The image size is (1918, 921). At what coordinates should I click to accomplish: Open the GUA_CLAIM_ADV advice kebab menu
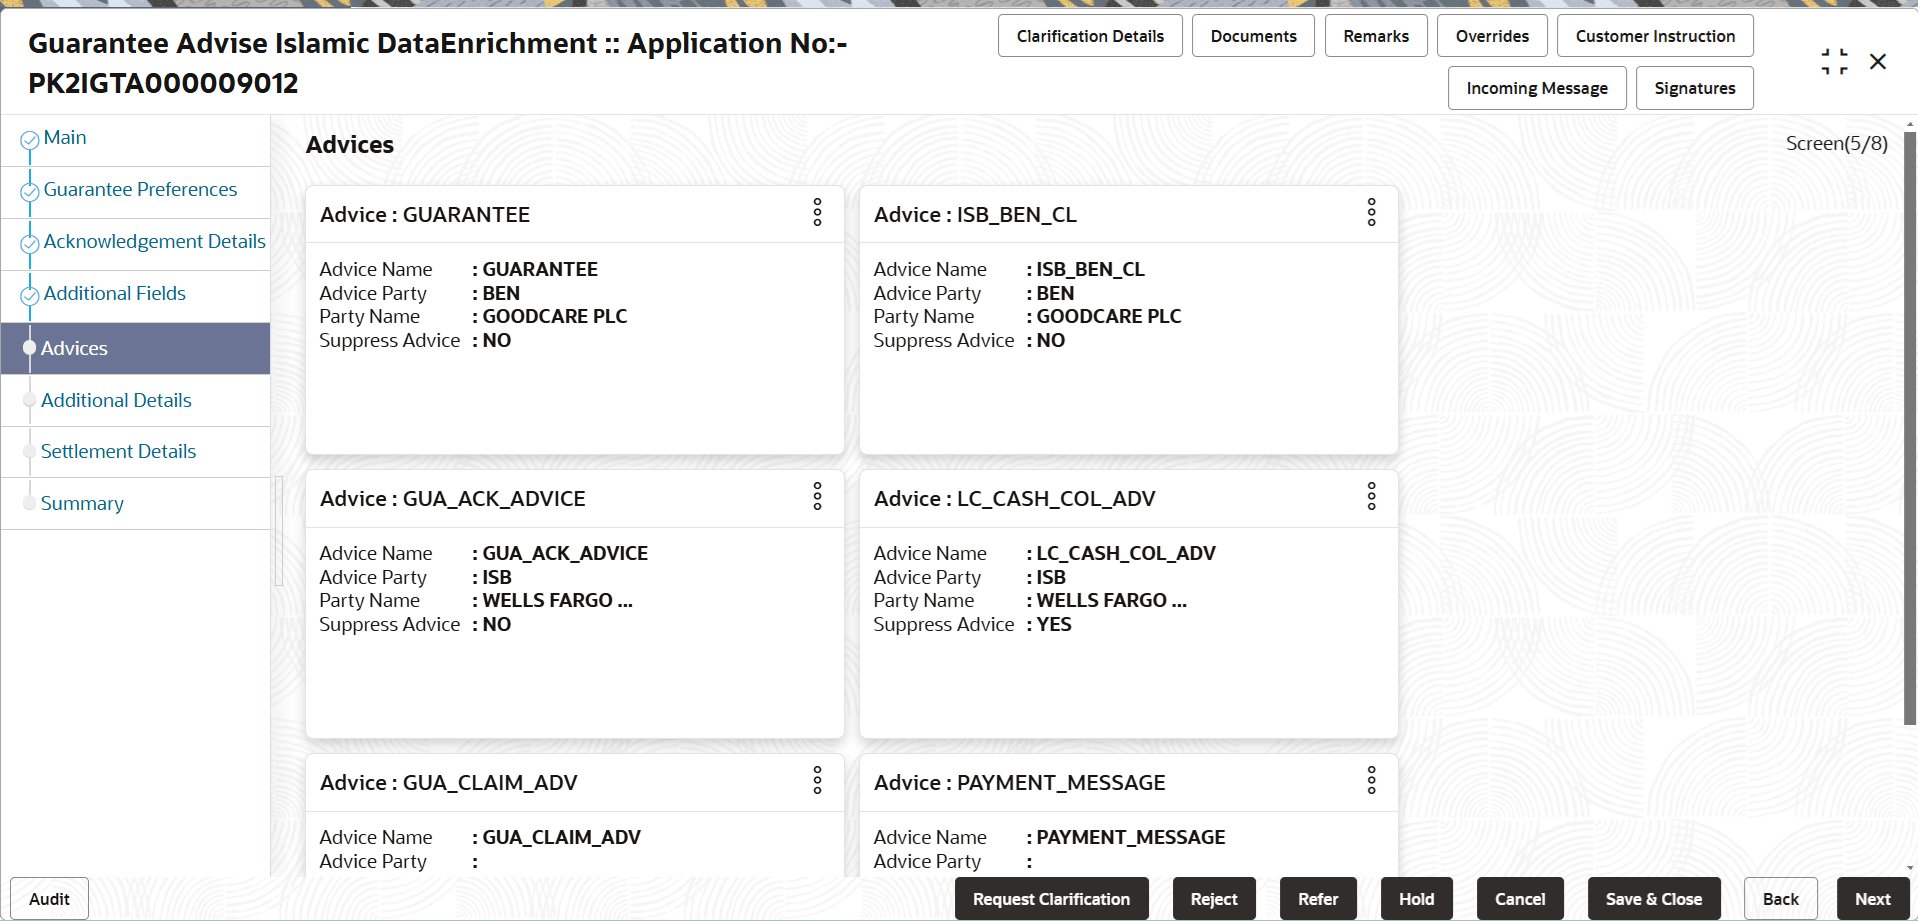[x=817, y=780]
